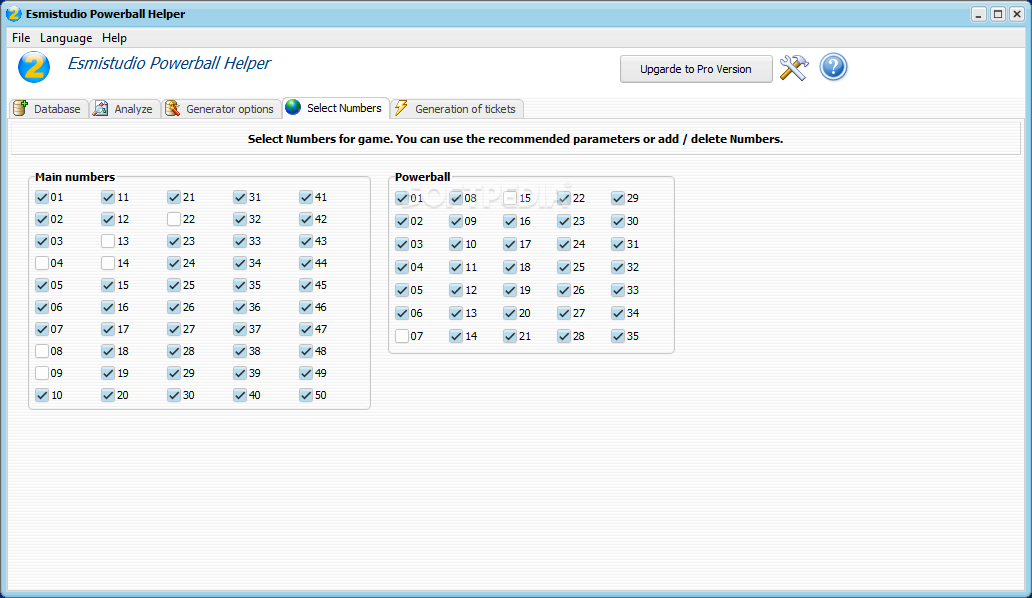1032x598 pixels.
Task: Open the File menu
Action: click(21, 37)
